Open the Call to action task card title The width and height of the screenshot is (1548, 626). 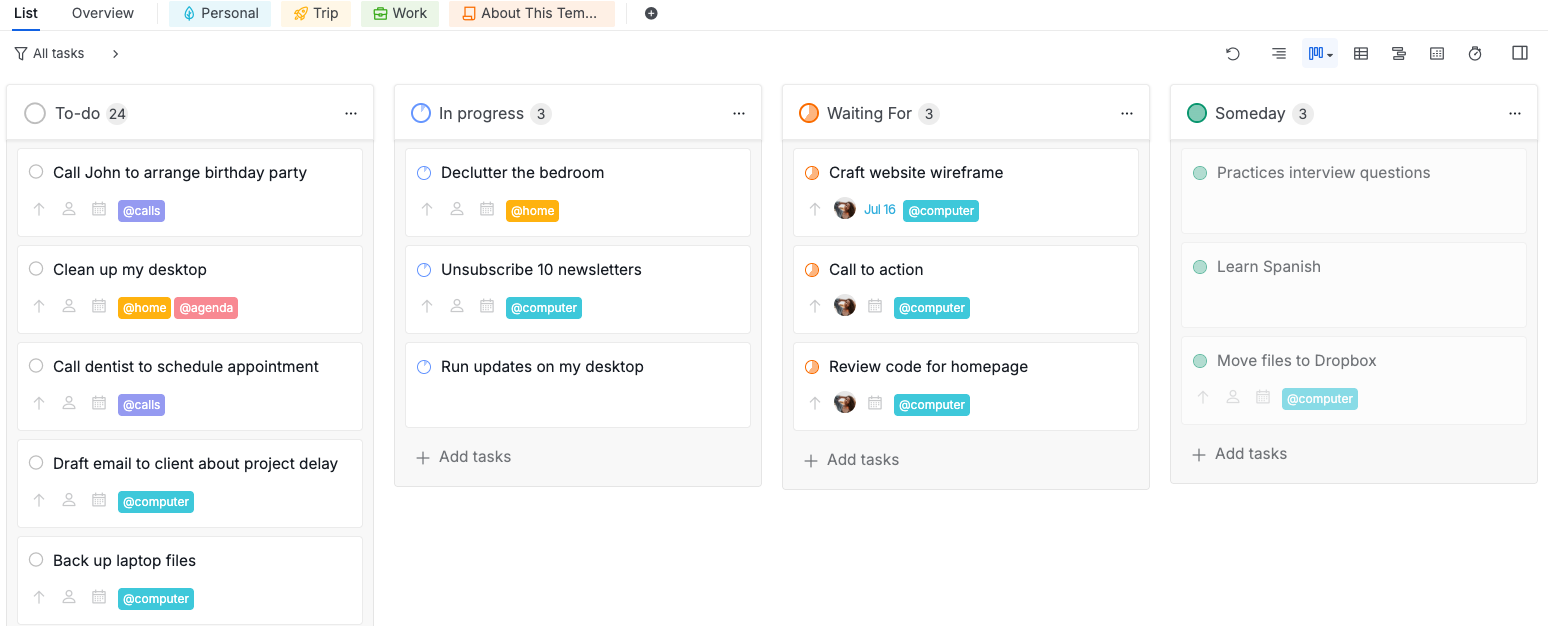876,270
